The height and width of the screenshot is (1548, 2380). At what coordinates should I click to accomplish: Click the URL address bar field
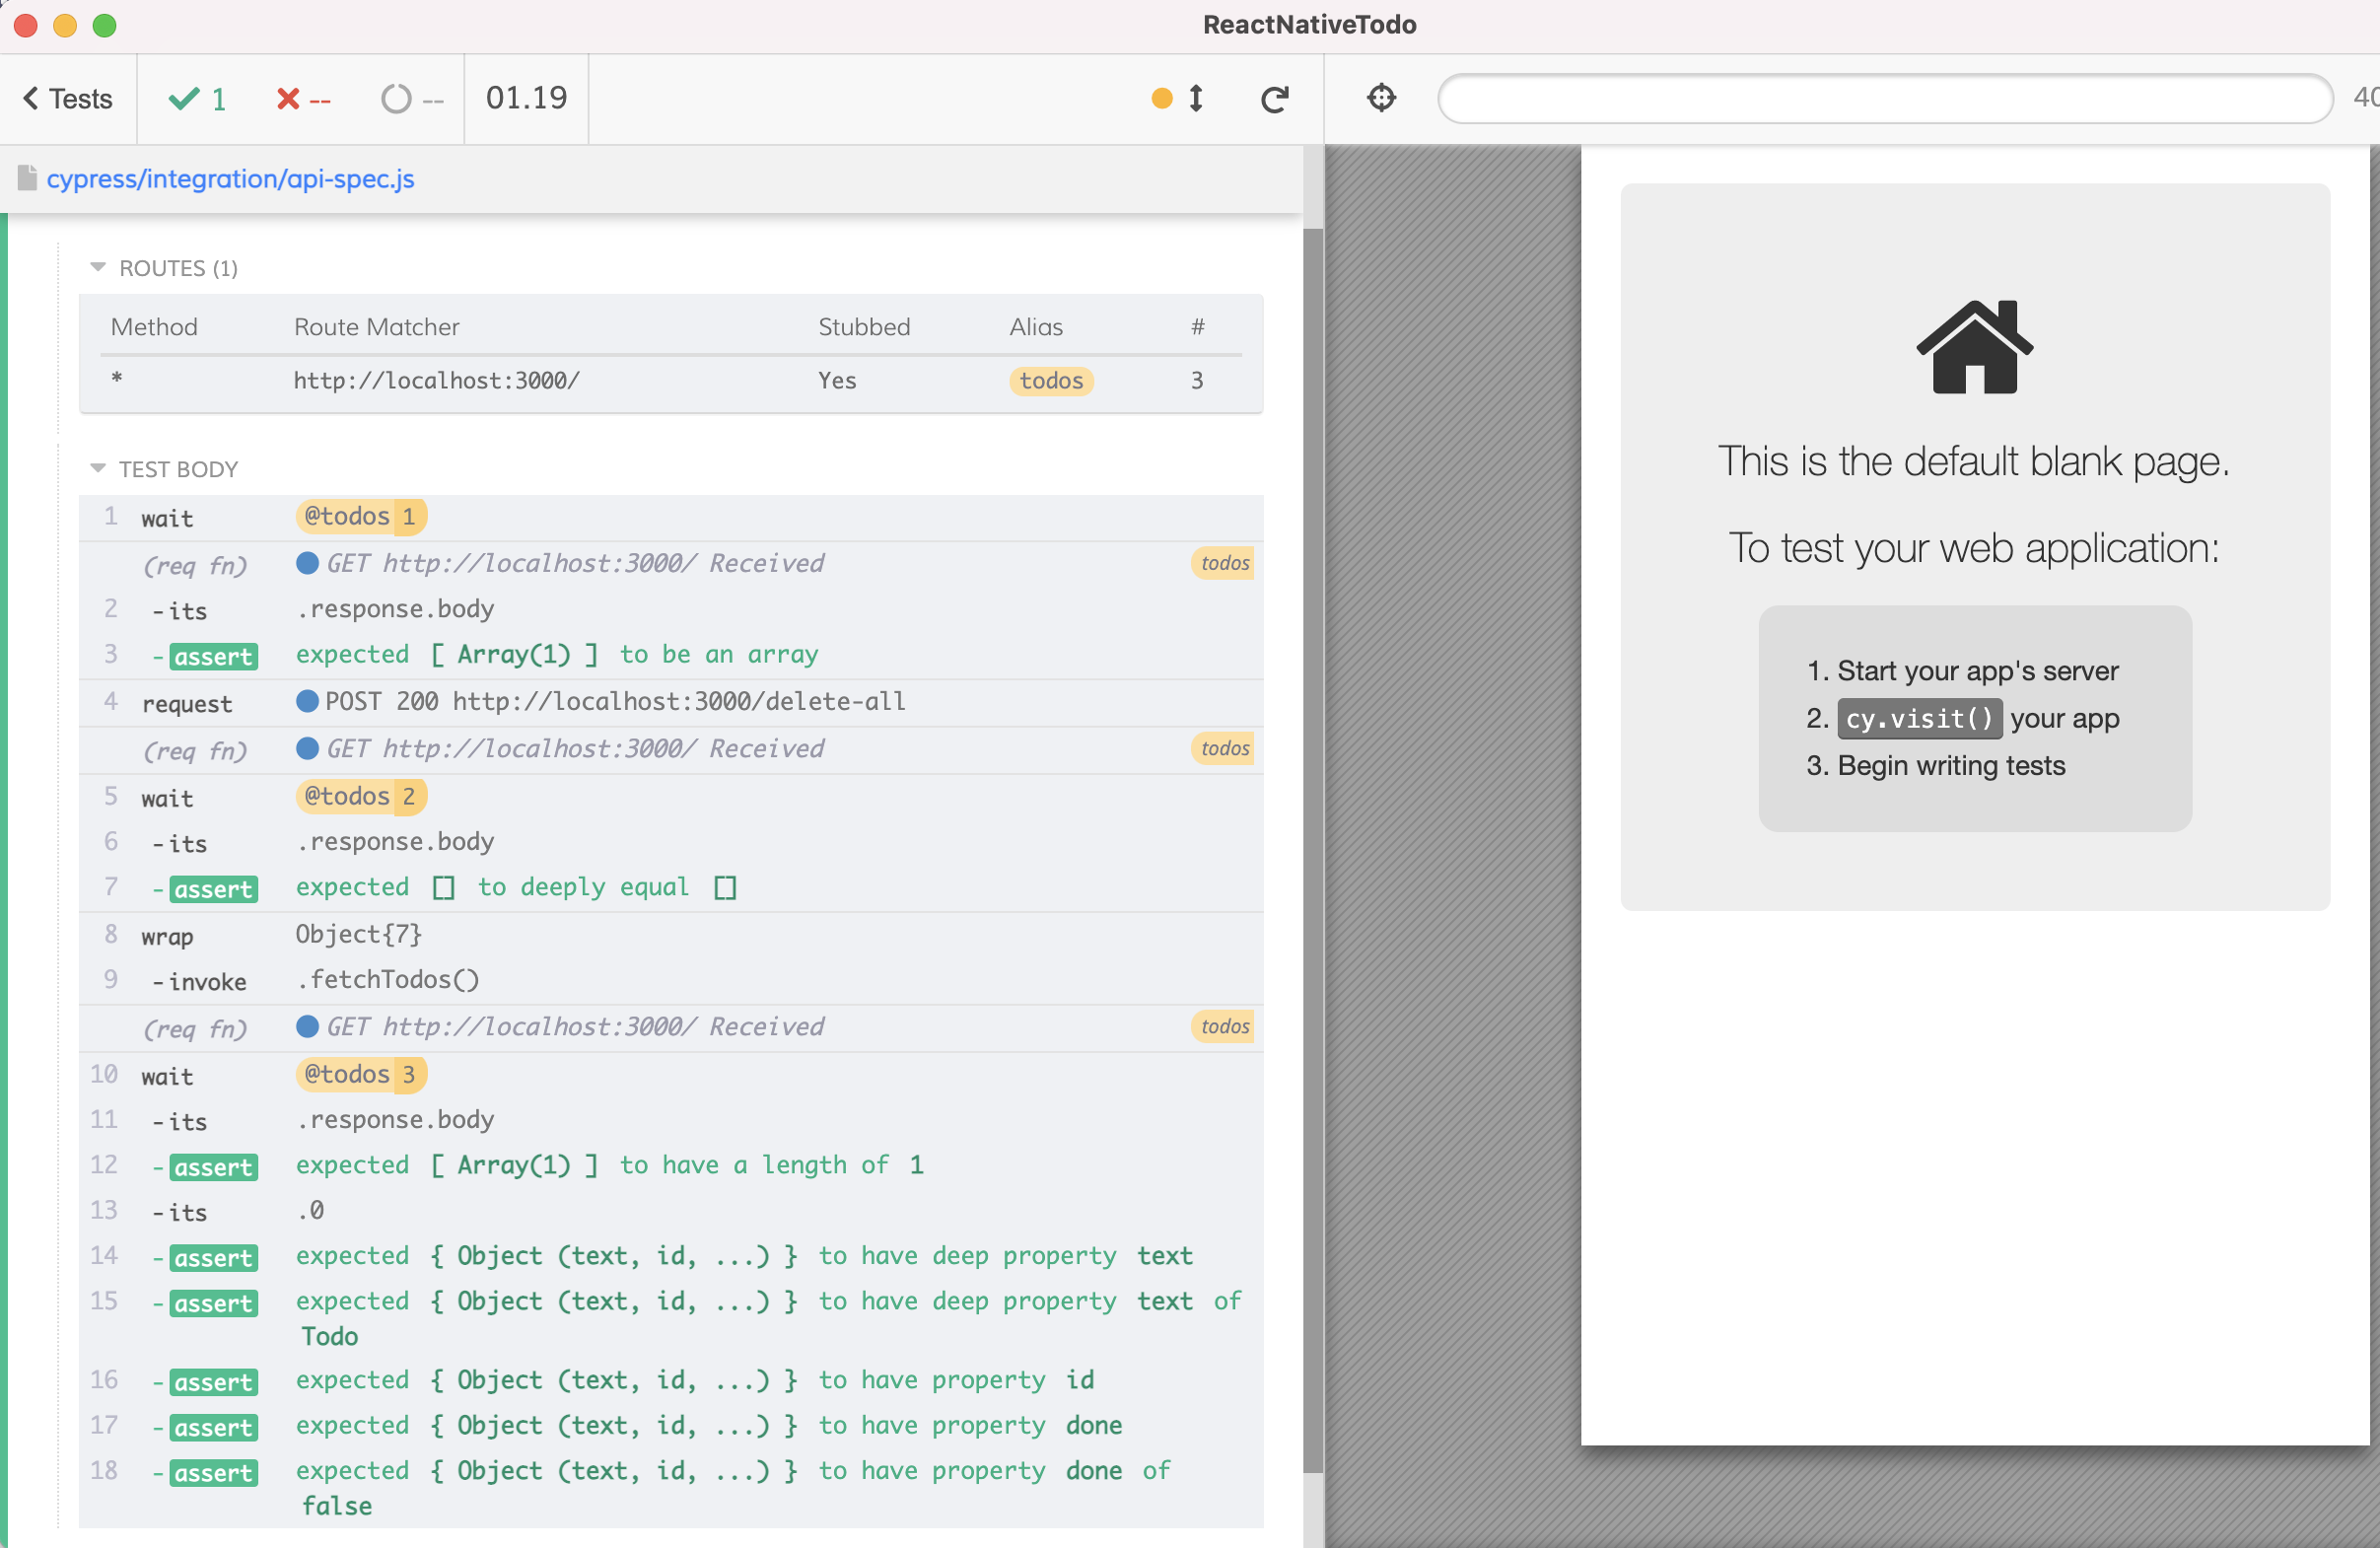click(1885, 98)
